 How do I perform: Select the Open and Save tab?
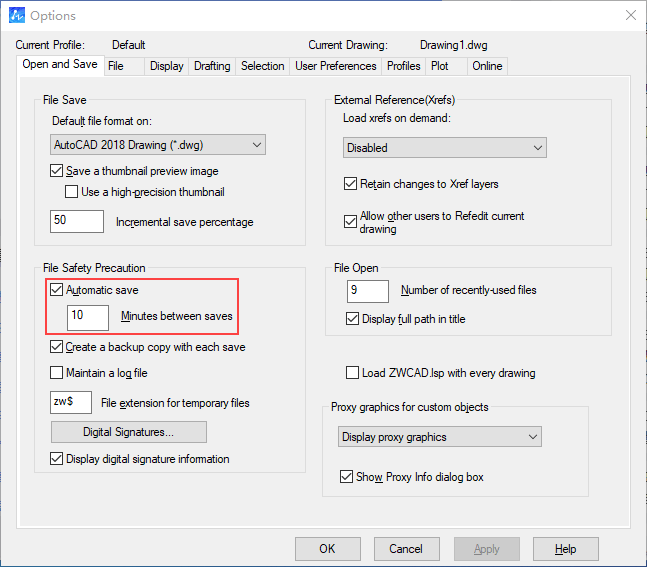[x=60, y=65]
